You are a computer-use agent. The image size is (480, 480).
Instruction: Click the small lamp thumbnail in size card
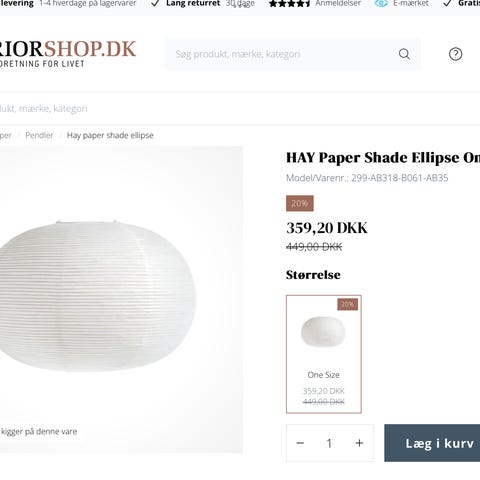[x=323, y=332]
